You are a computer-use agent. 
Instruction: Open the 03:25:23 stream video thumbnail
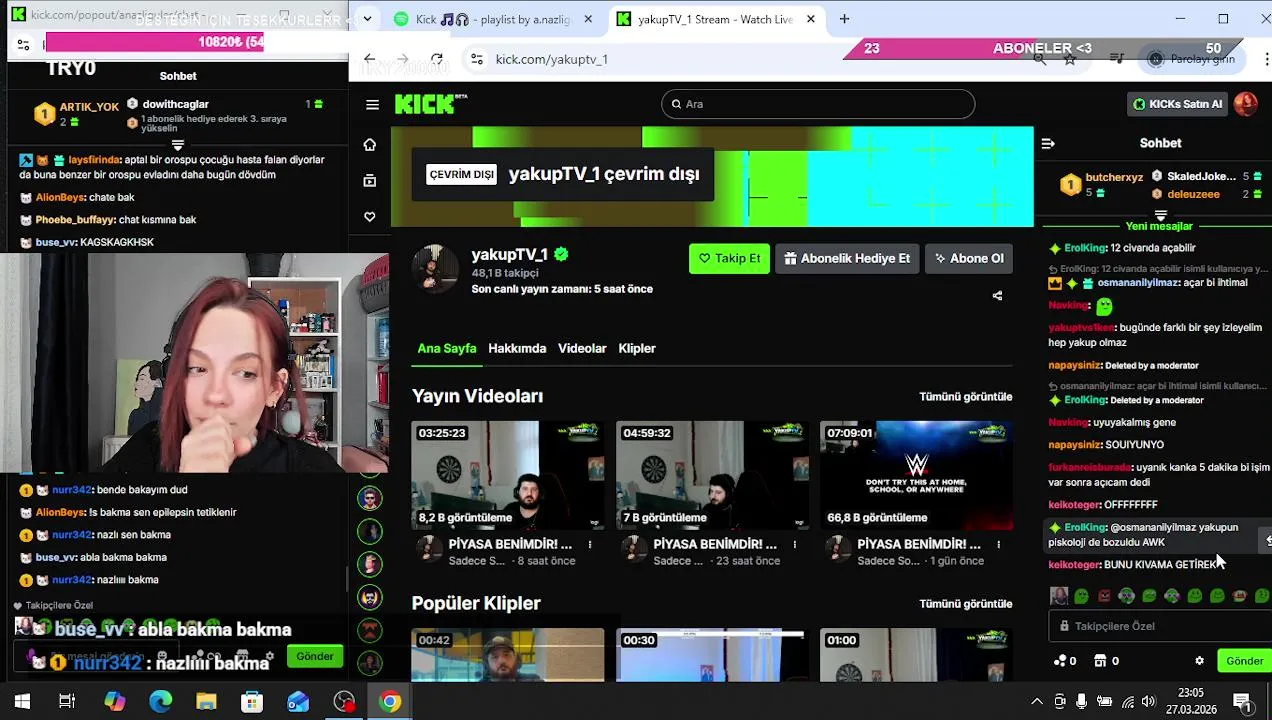pyautogui.click(x=508, y=475)
